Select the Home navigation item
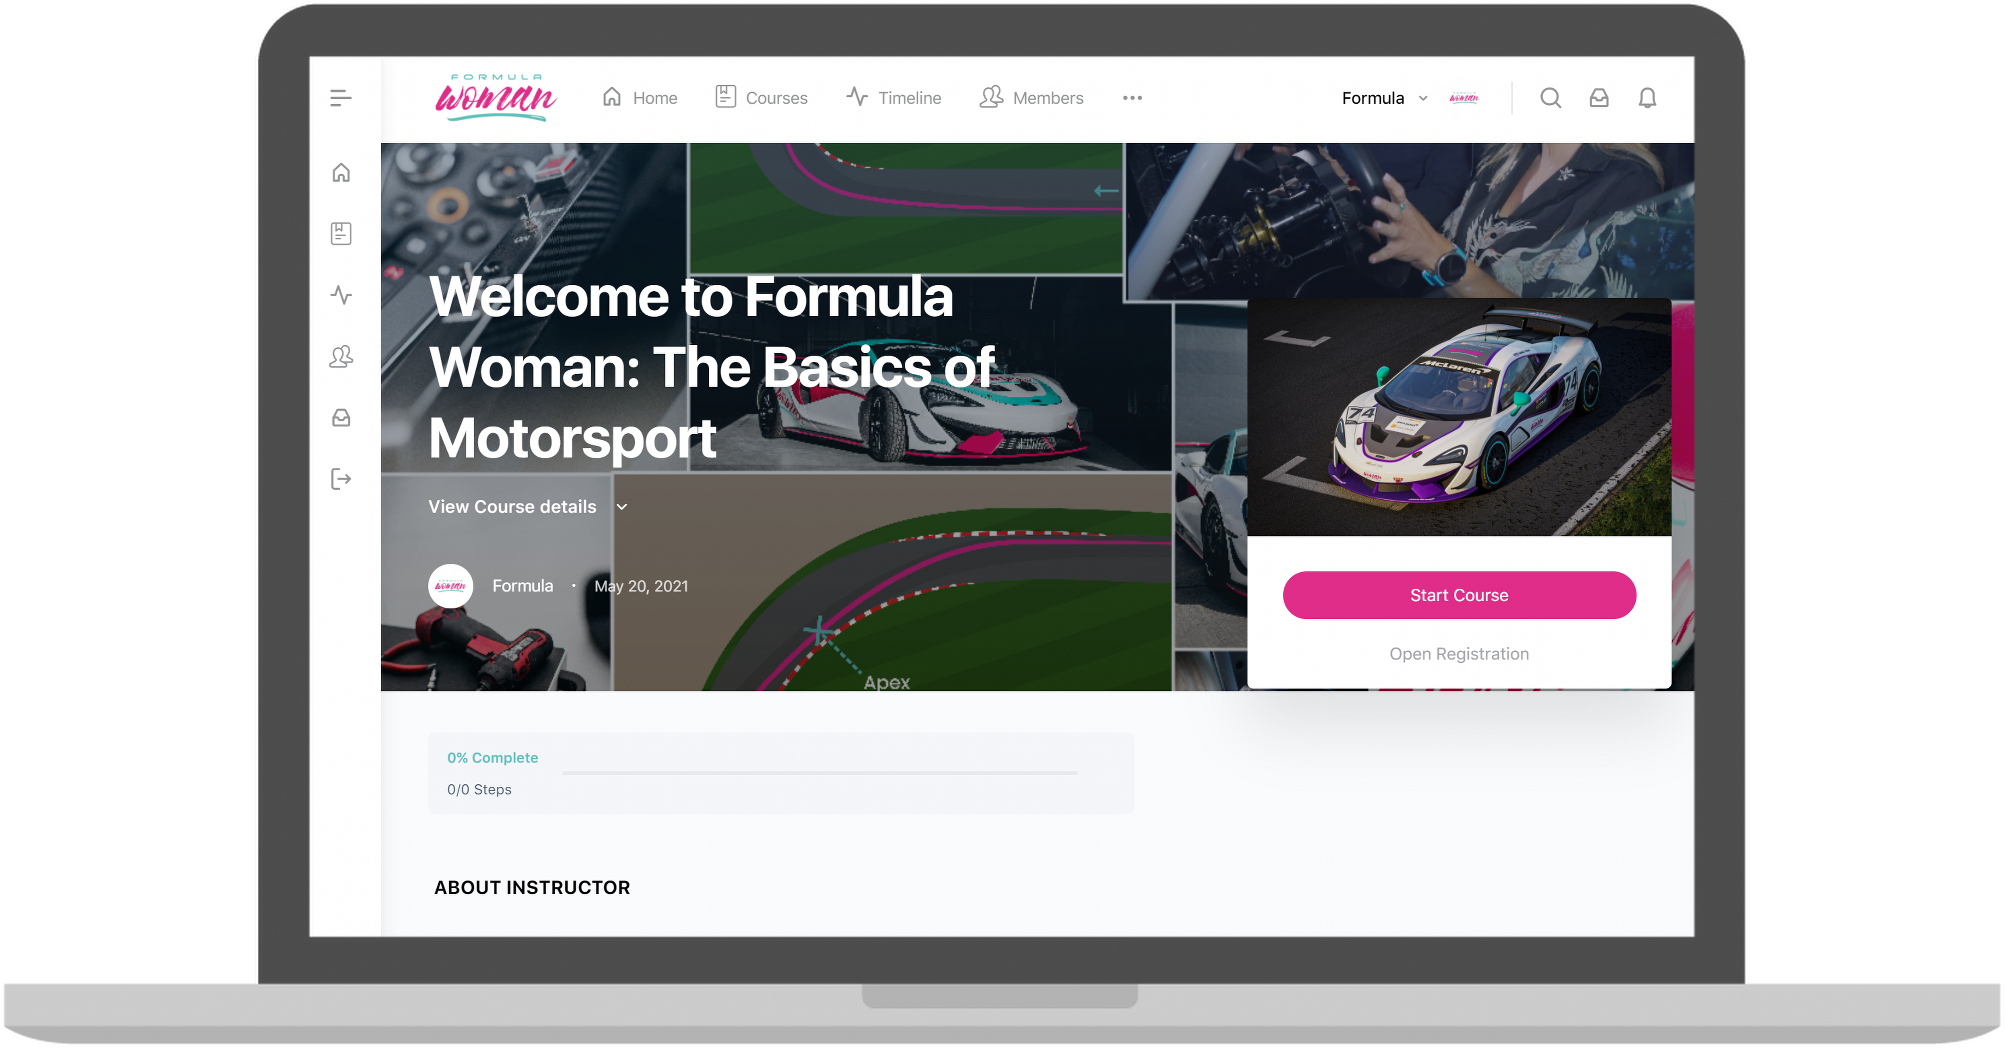Viewport: 2005px width, 1048px height. pyautogui.click(x=640, y=98)
